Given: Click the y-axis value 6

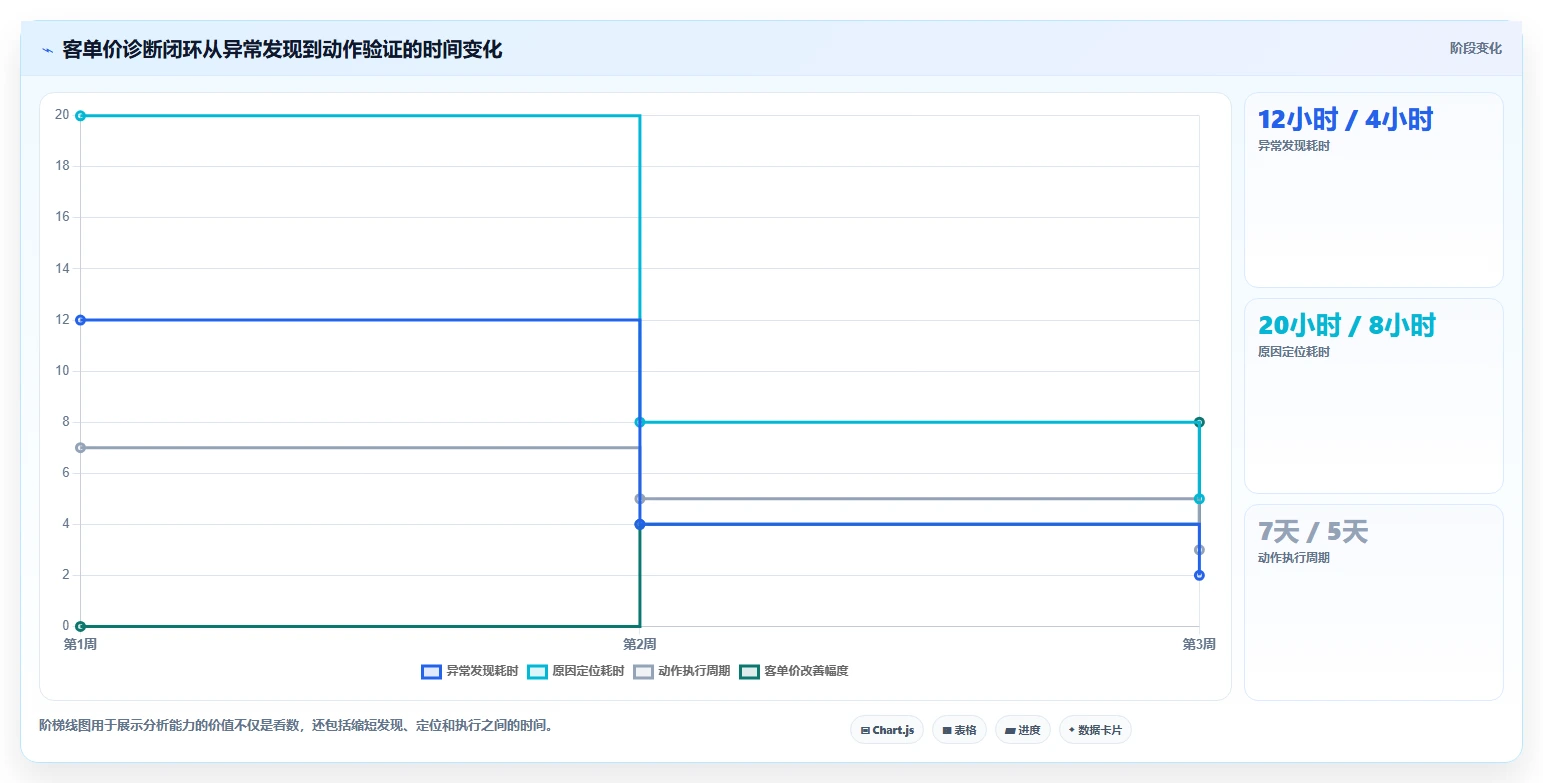Looking at the screenshot, I should [x=65, y=473].
